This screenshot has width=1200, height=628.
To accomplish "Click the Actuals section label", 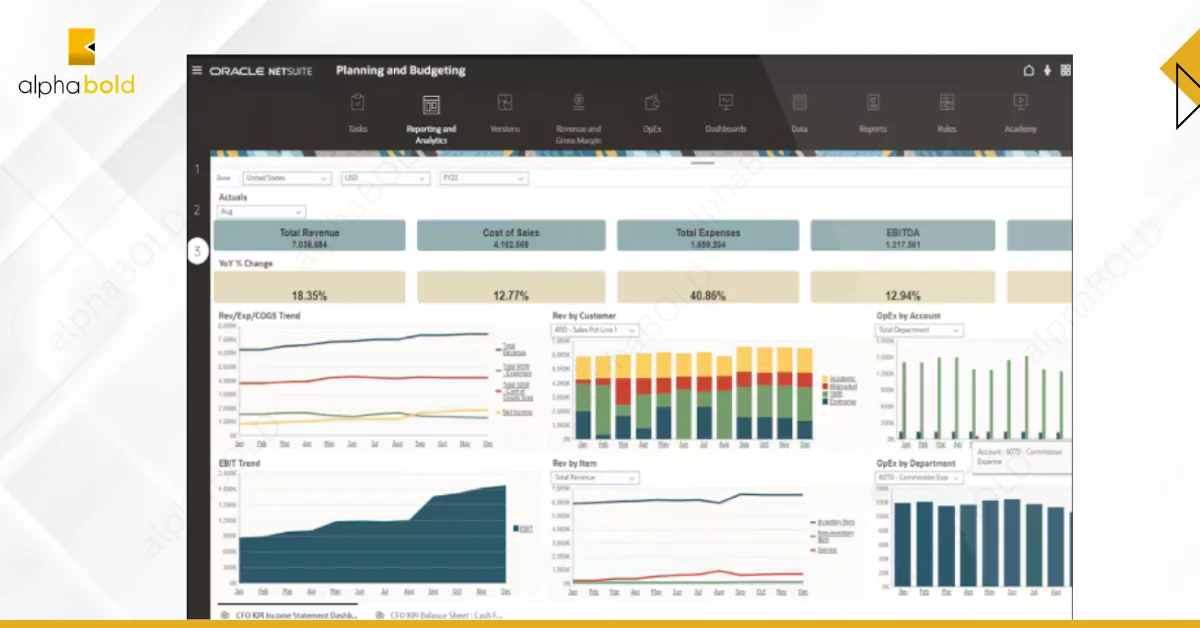I will click(233, 198).
